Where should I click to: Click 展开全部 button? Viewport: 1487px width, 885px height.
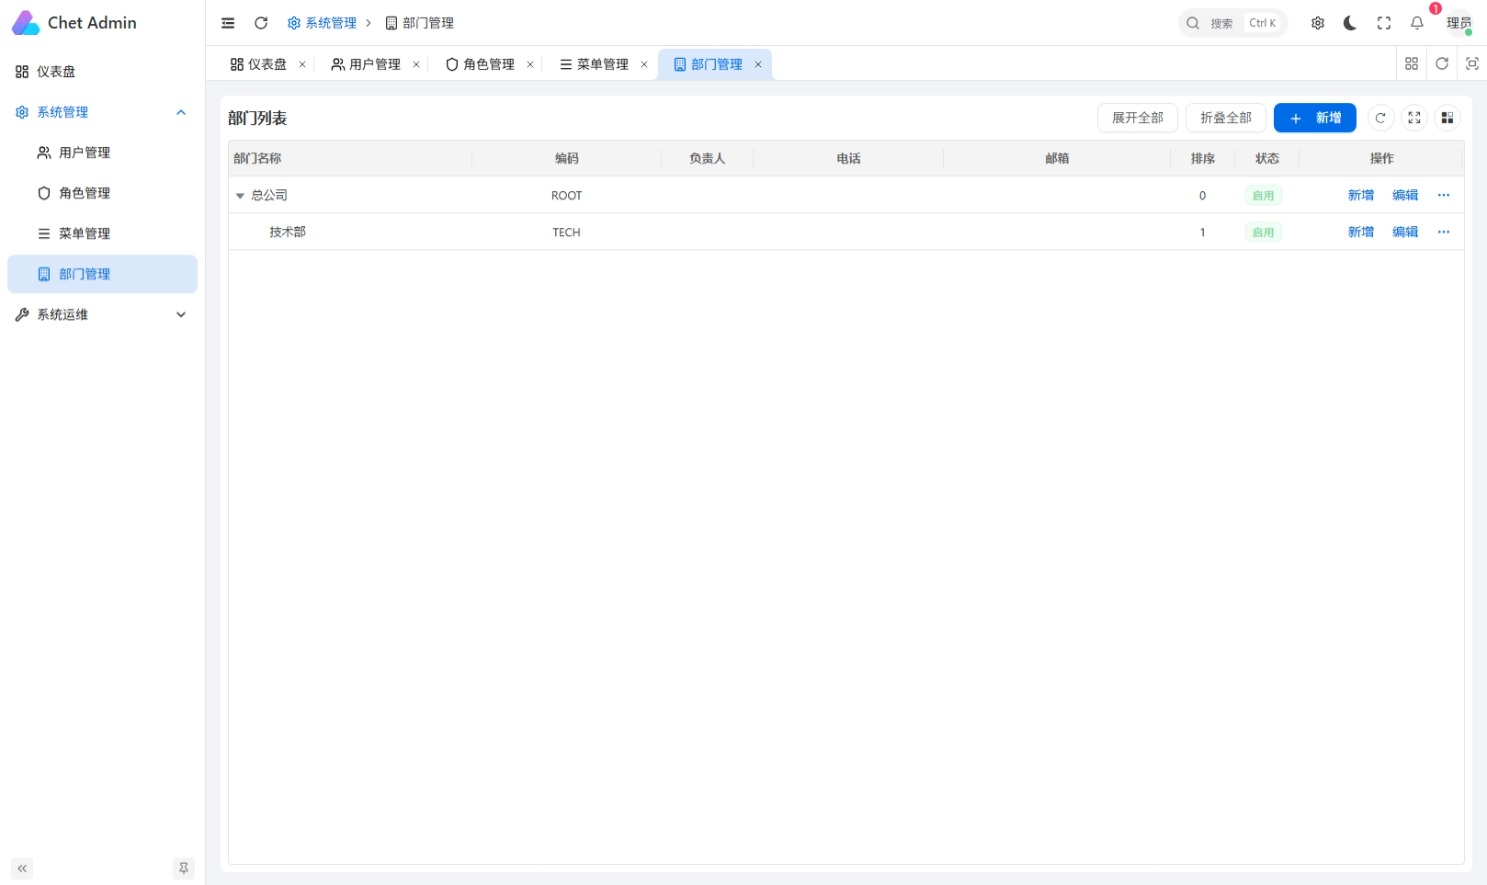pos(1138,118)
